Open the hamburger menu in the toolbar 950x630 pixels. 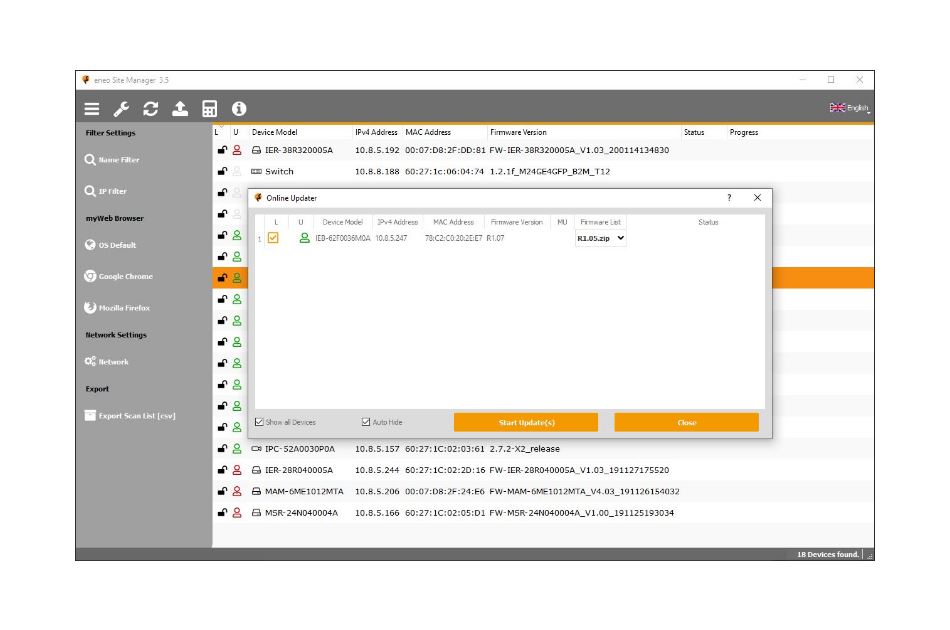92,109
